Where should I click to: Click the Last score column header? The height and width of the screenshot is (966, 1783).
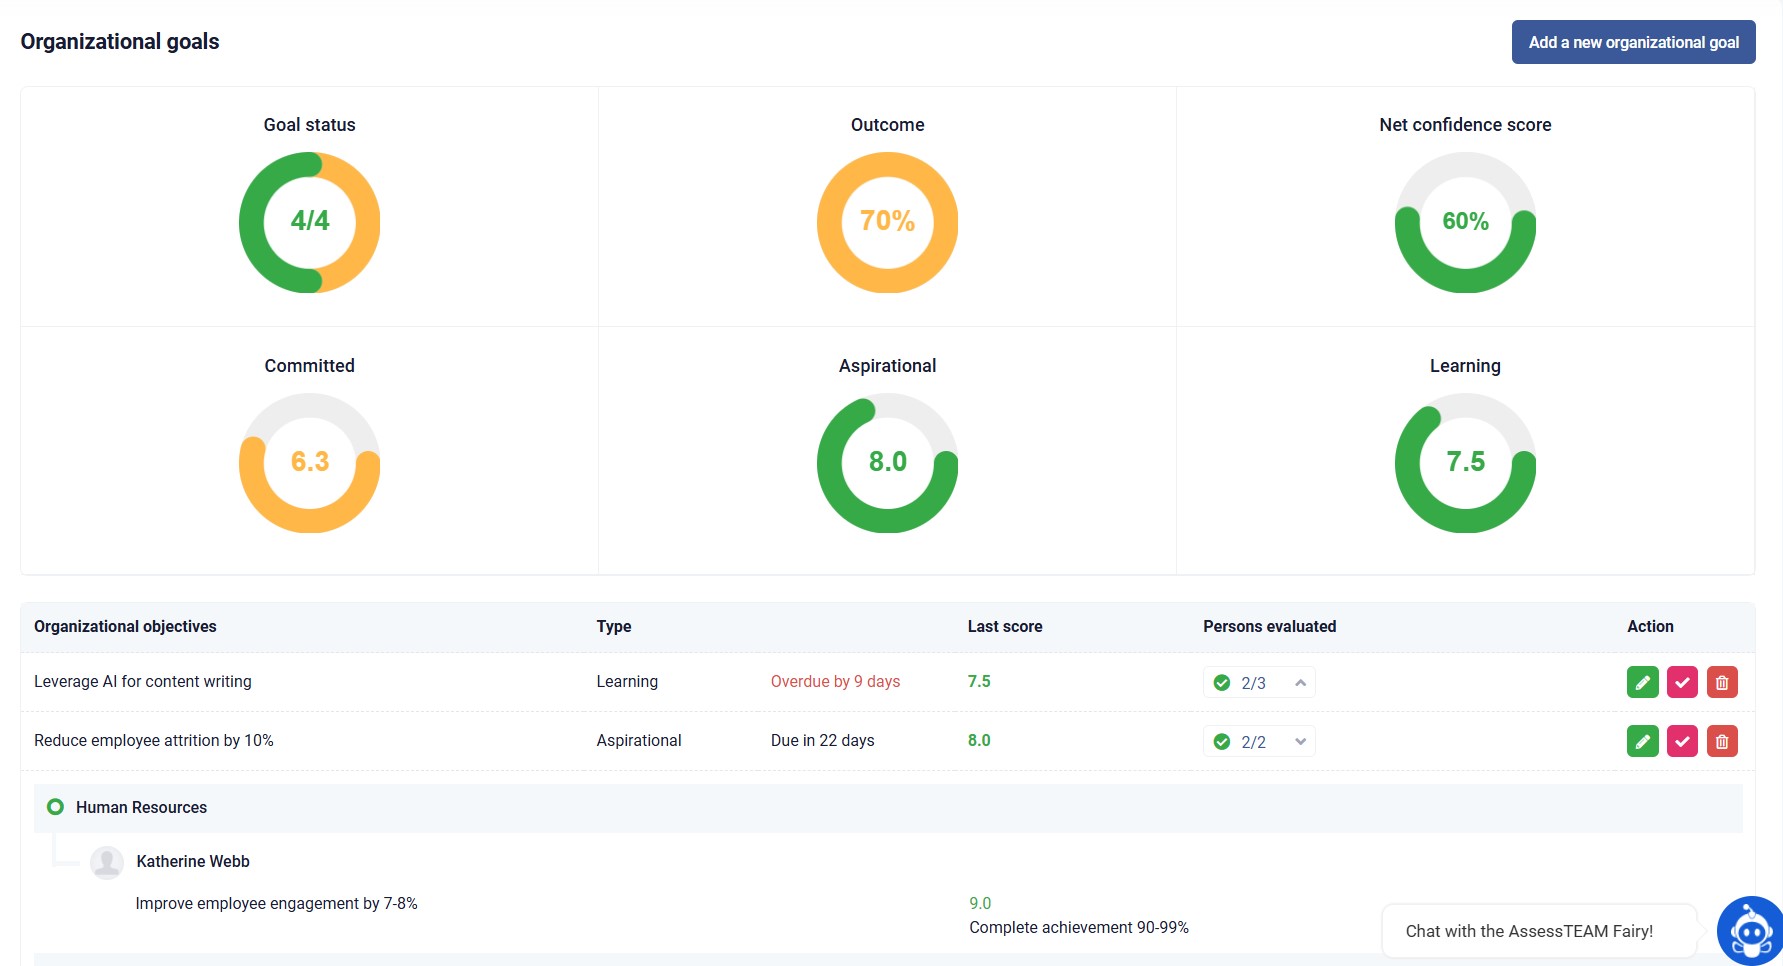tap(1004, 626)
